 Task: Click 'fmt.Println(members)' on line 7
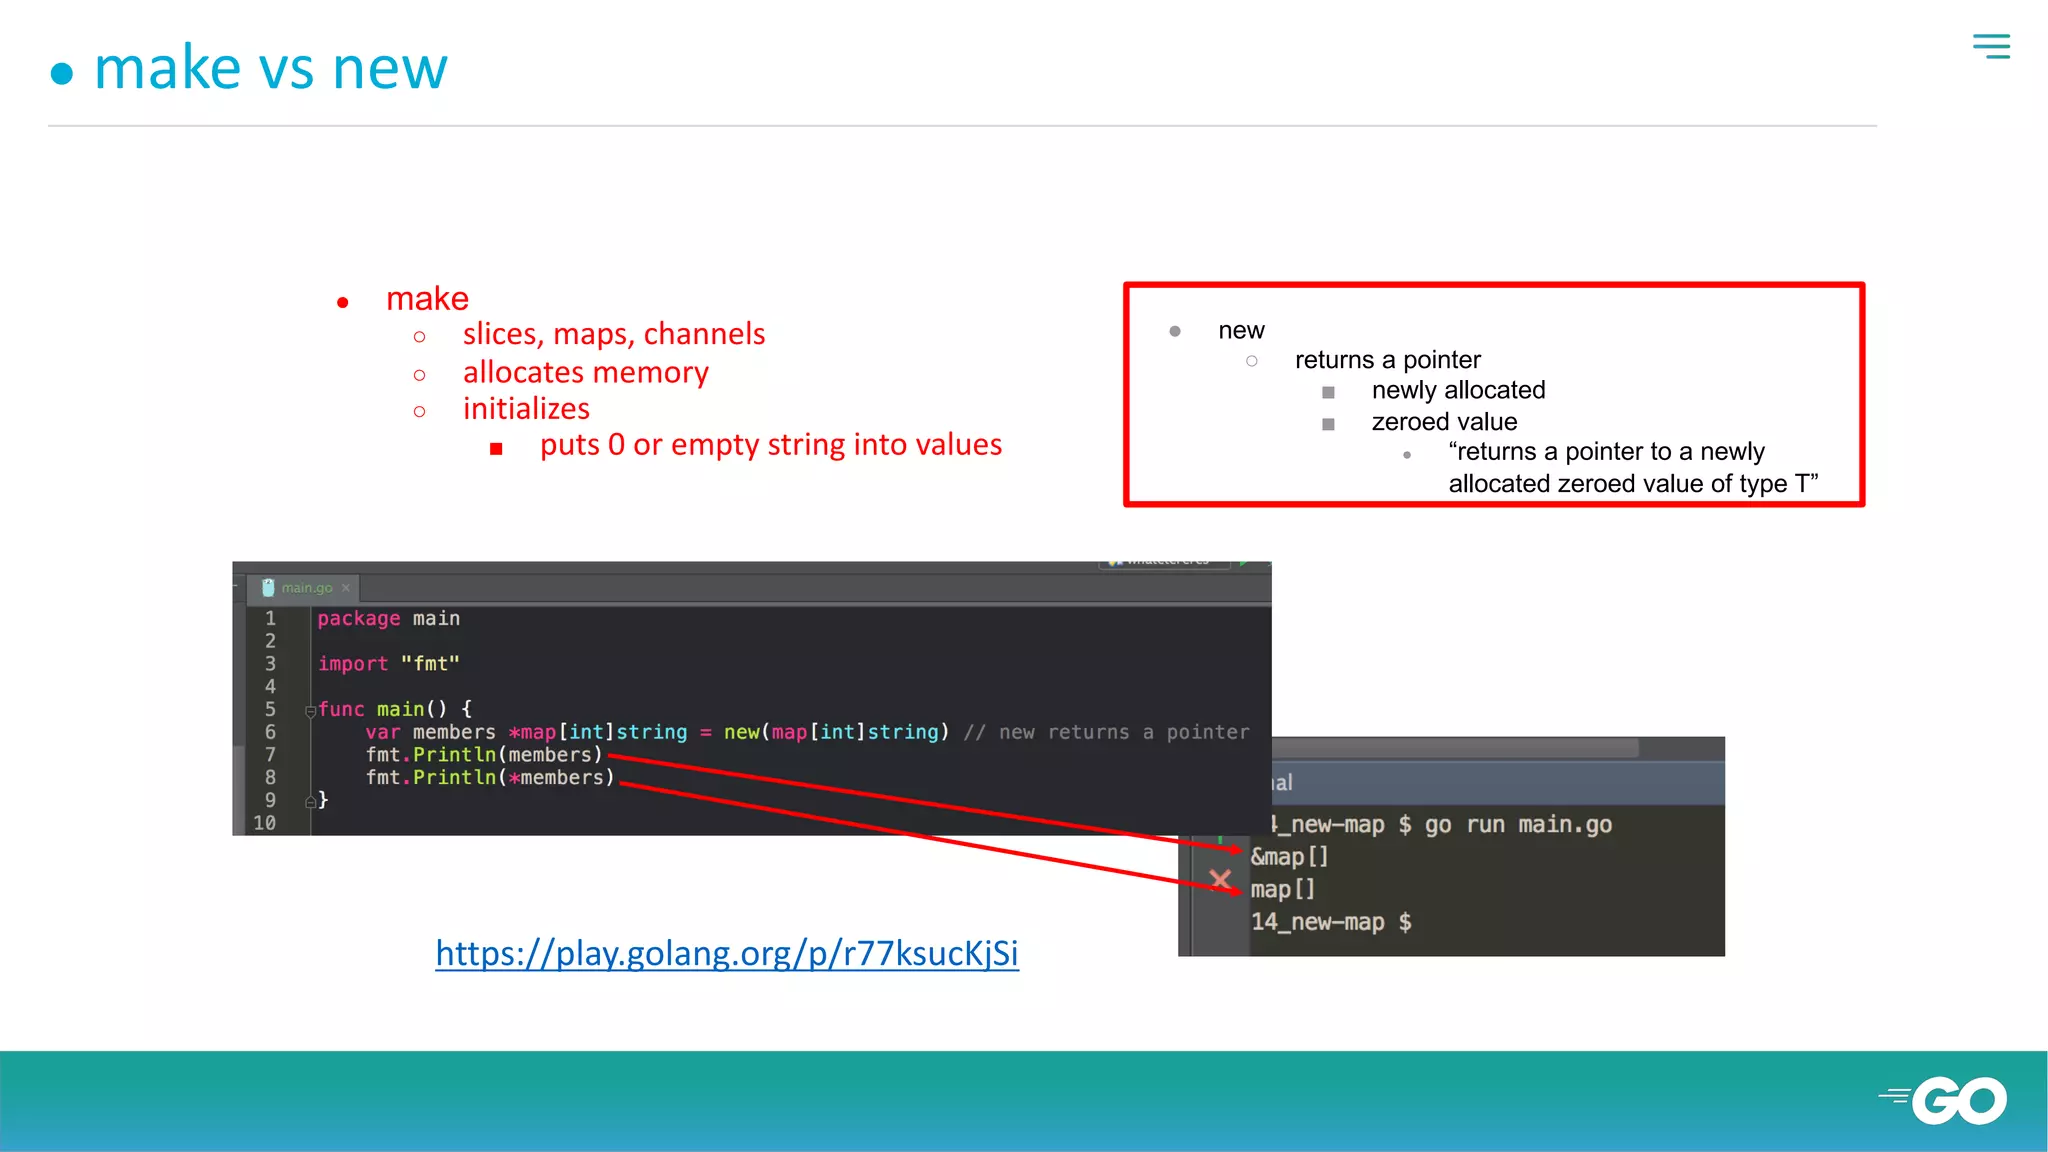(484, 755)
